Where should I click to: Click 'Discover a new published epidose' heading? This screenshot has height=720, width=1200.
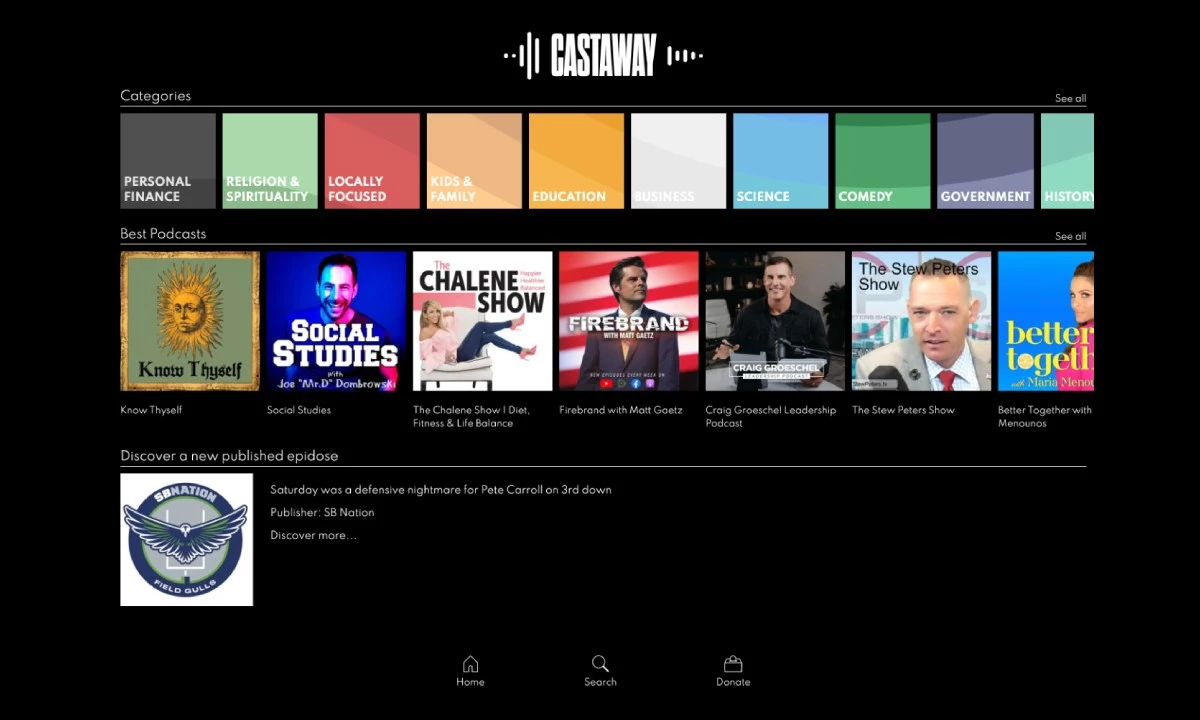229,456
